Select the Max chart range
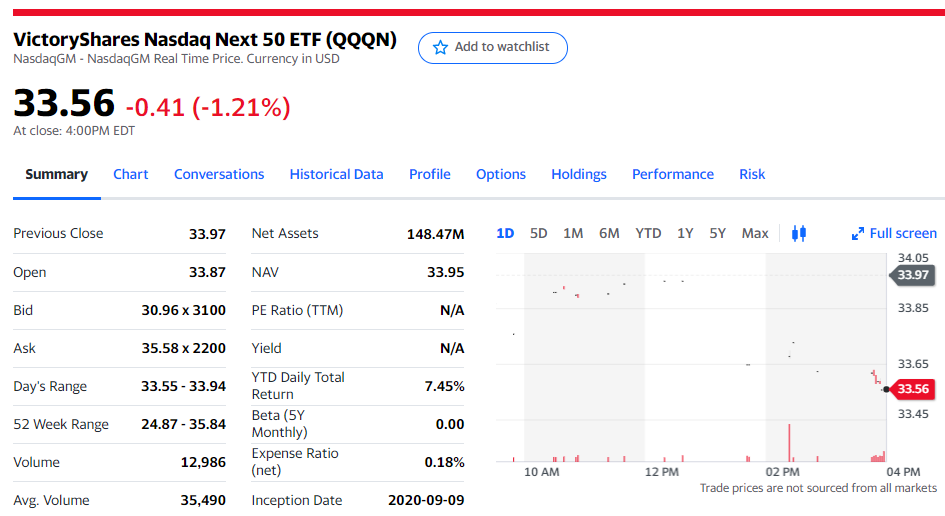945x516 pixels. [x=755, y=233]
